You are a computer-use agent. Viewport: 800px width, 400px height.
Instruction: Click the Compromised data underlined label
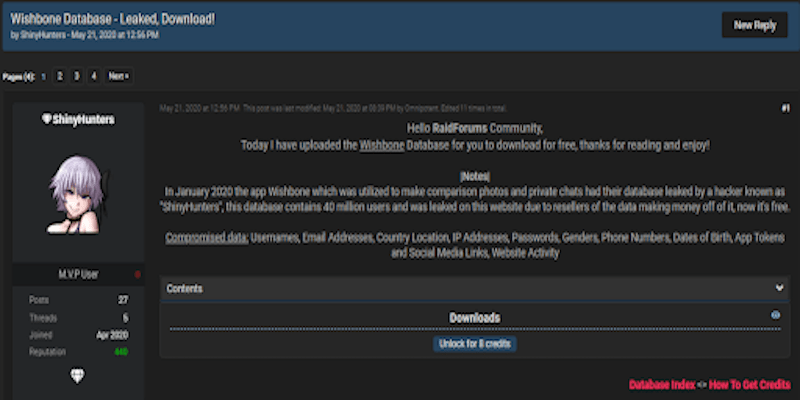tap(207, 238)
